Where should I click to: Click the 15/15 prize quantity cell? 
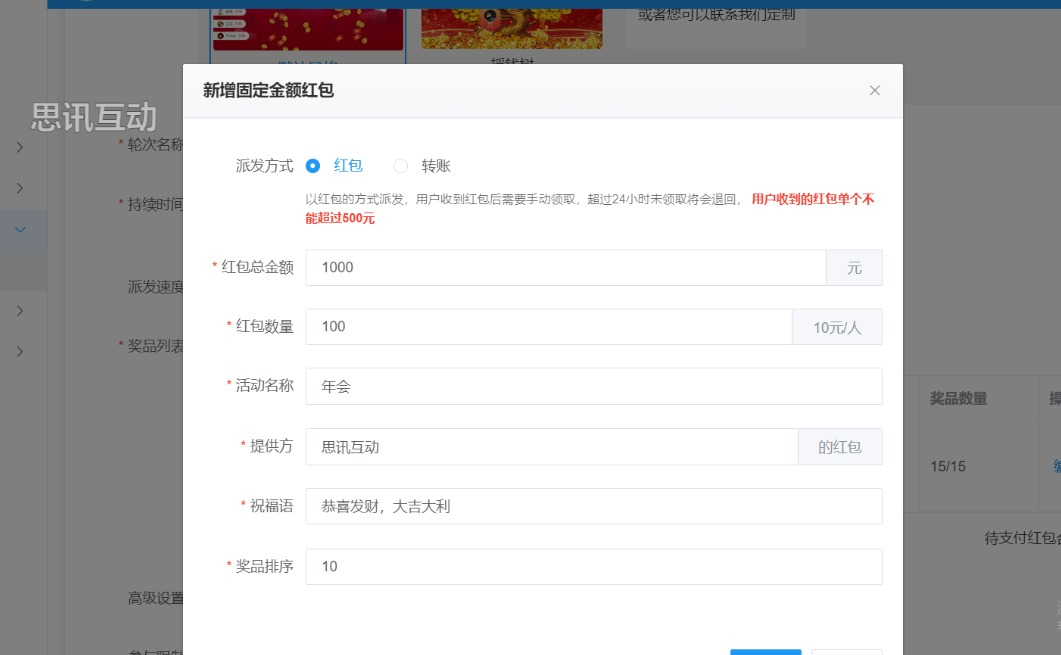point(947,466)
